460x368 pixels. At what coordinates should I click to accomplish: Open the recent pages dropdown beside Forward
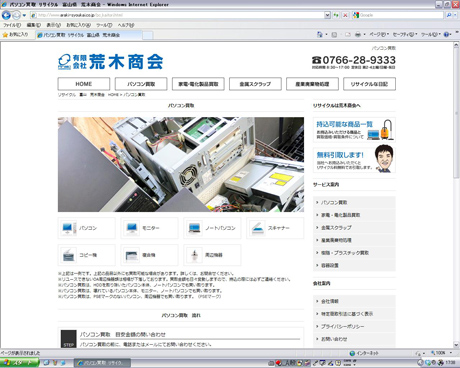pyautogui.click(x=24, y=15)
